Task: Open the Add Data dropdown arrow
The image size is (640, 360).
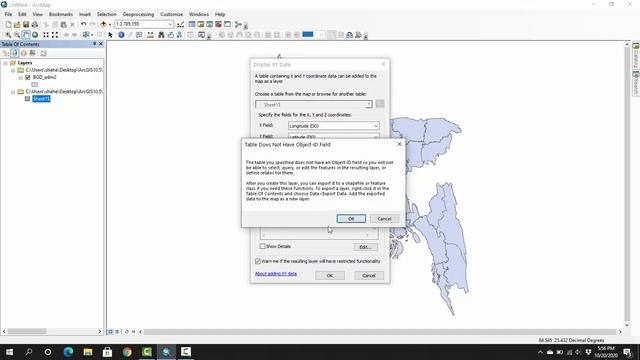Action: click(x=109, y=24)
